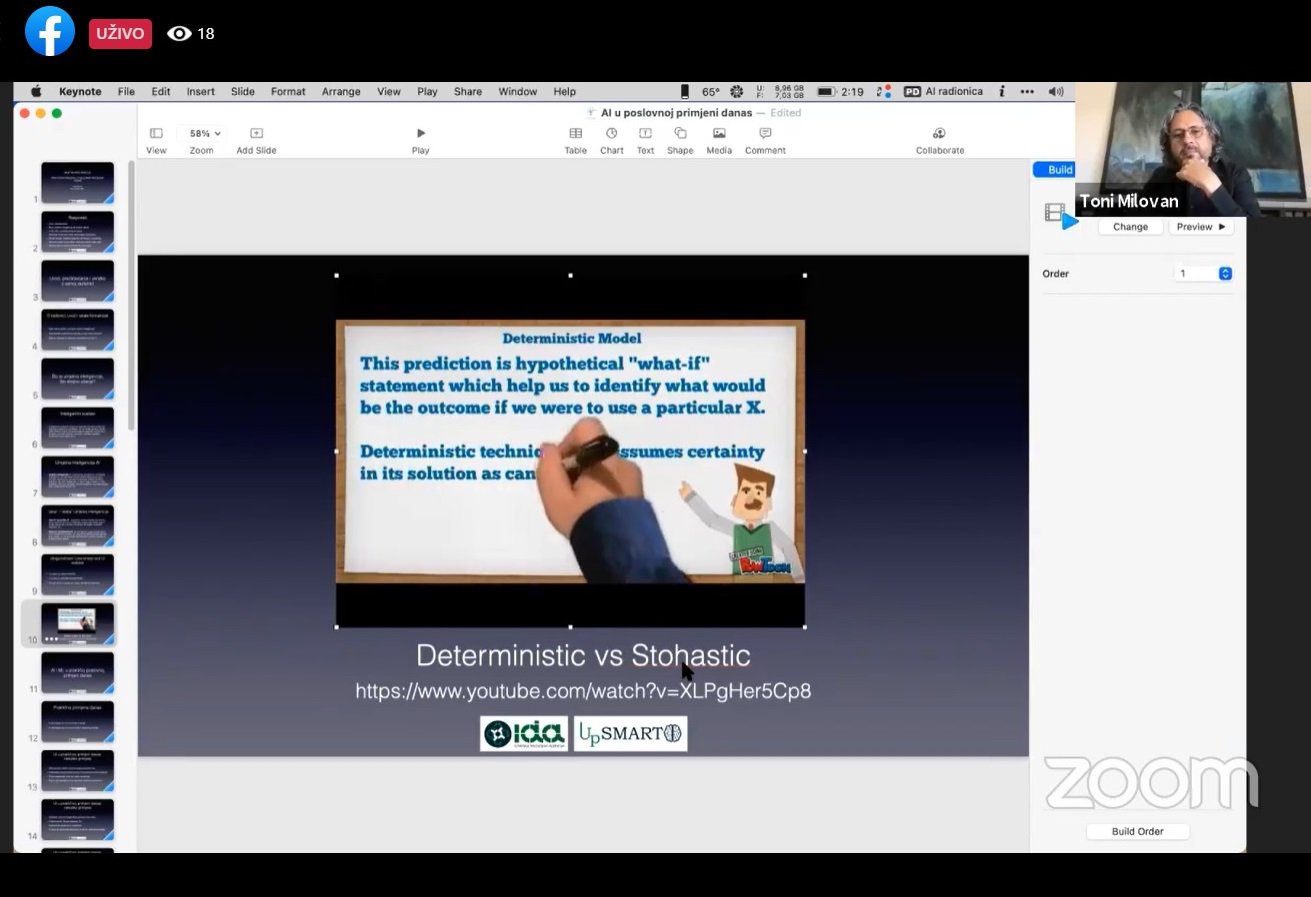This screenshot has width=1311, height=897.
Task: Start slideshow with Play toolbar button
Action: (421, 133)
